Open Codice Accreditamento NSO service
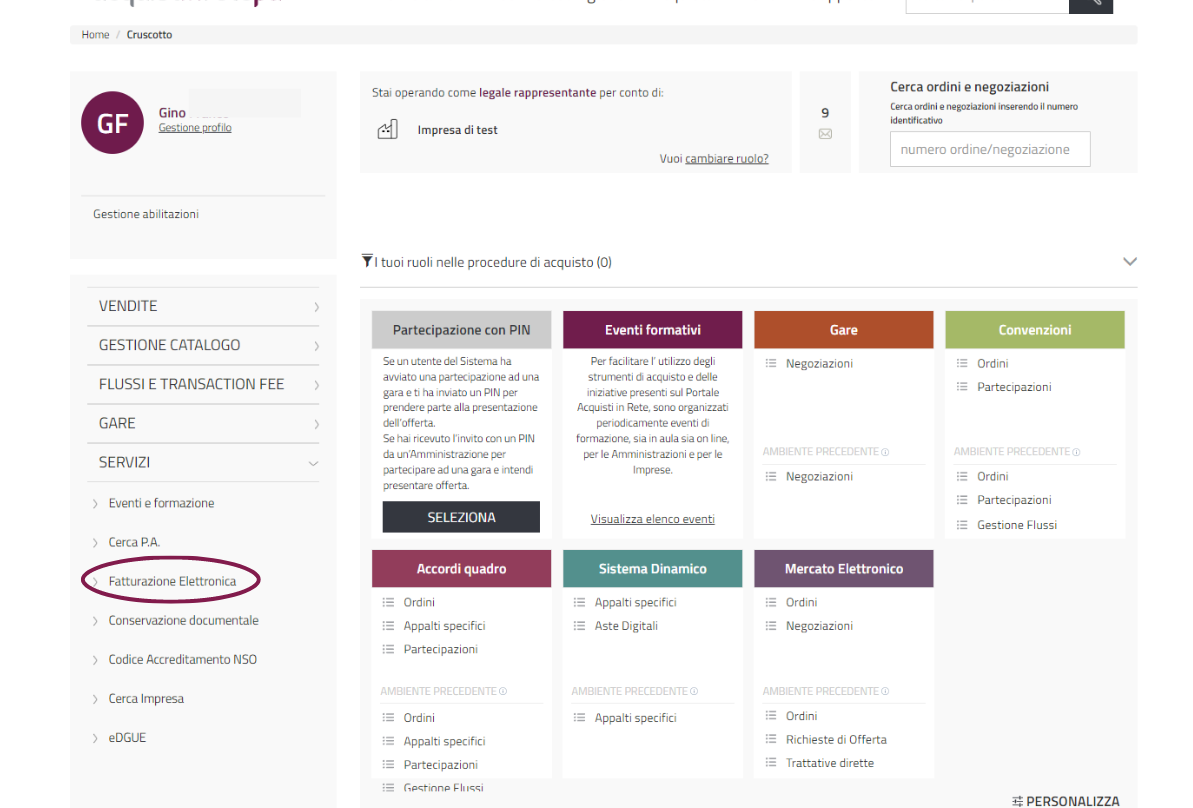 click(182, 660)
